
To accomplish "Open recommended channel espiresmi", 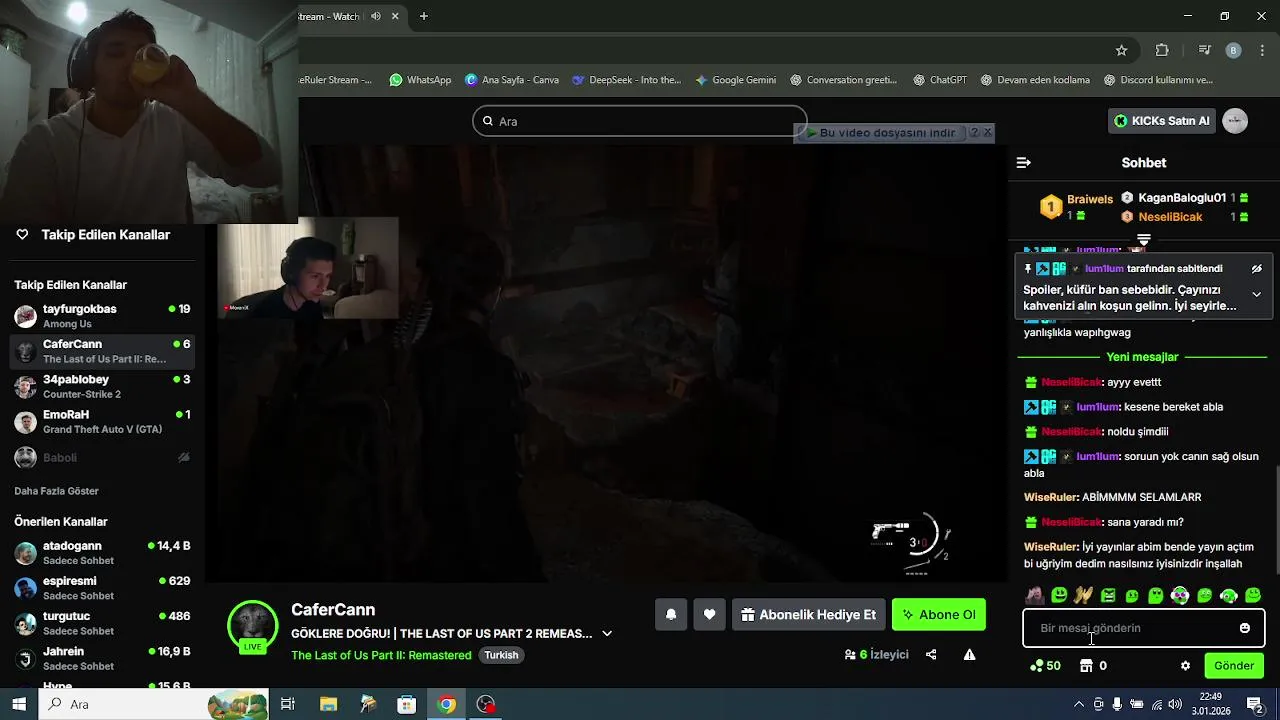I will (x=102, y=588).
